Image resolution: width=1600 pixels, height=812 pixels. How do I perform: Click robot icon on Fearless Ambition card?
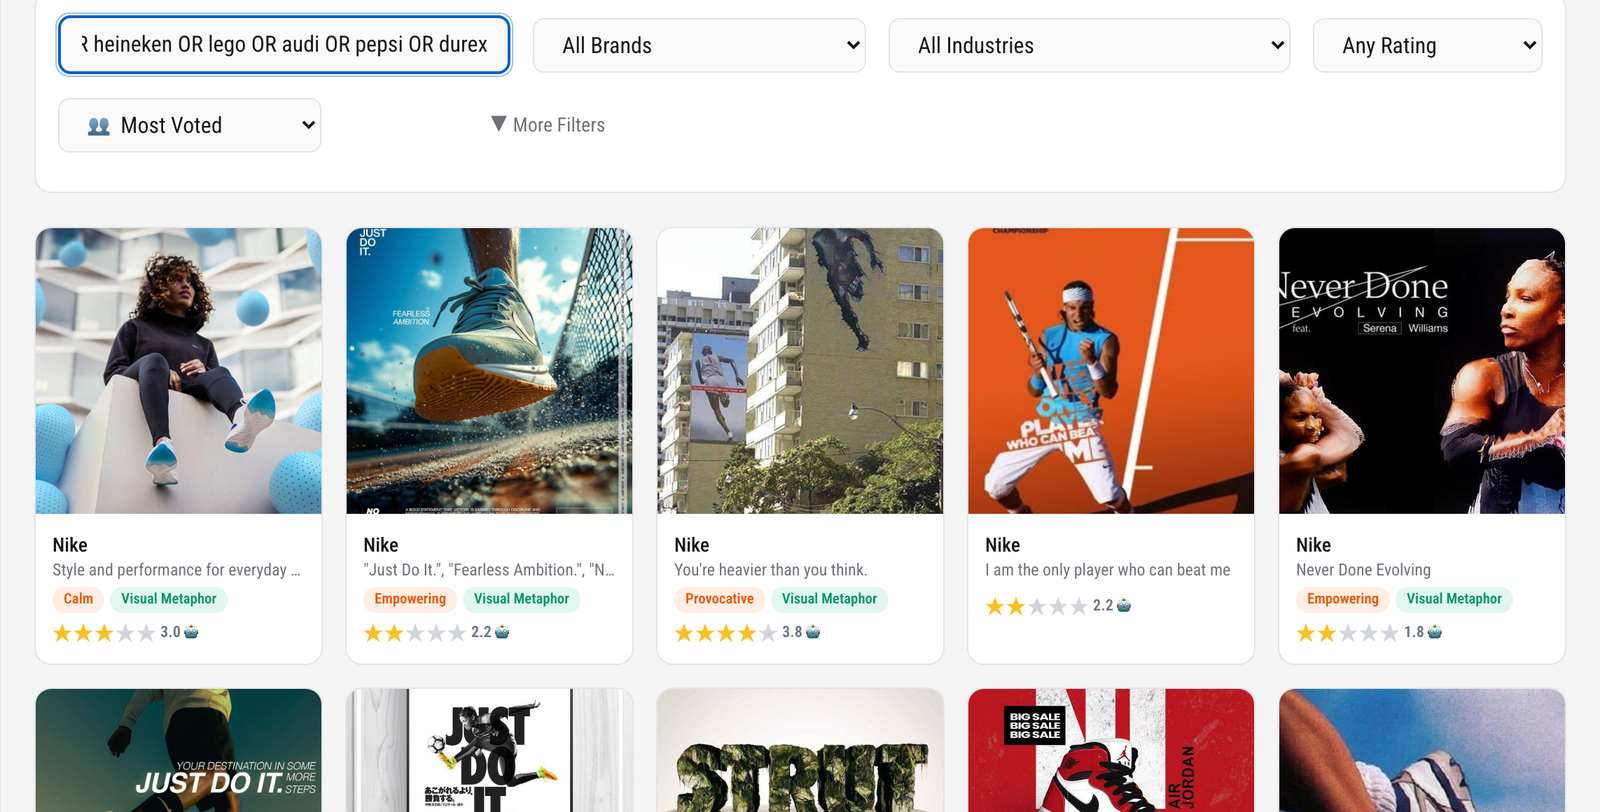[x=502, y=632]
